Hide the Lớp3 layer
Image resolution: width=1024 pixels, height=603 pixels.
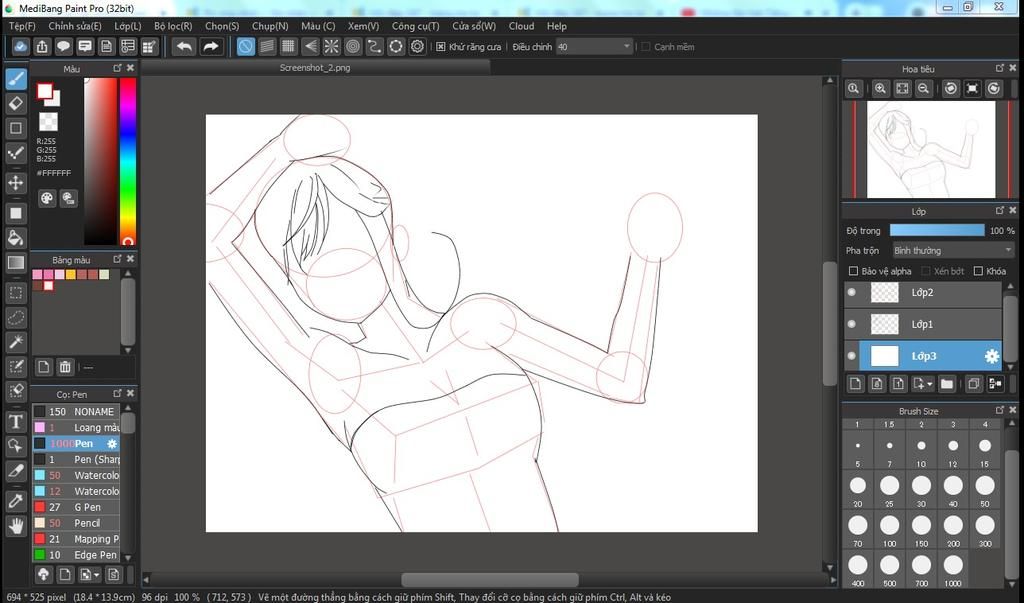pyautogui.click(x=852, y=356)
